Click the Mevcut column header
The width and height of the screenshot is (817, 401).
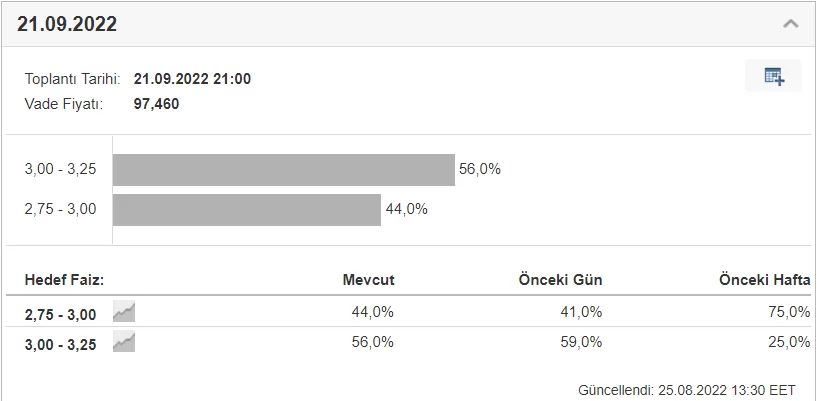[x=368, y=280]
